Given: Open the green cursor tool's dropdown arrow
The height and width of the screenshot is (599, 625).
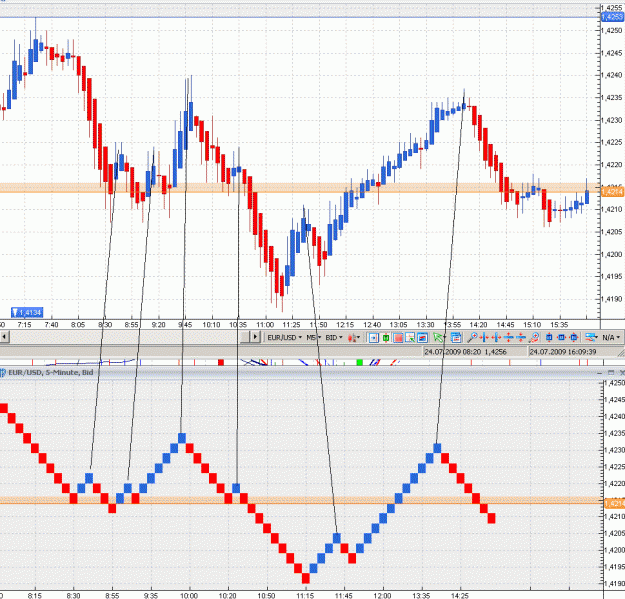Looking at the screenshot, I should pos(445,338).
